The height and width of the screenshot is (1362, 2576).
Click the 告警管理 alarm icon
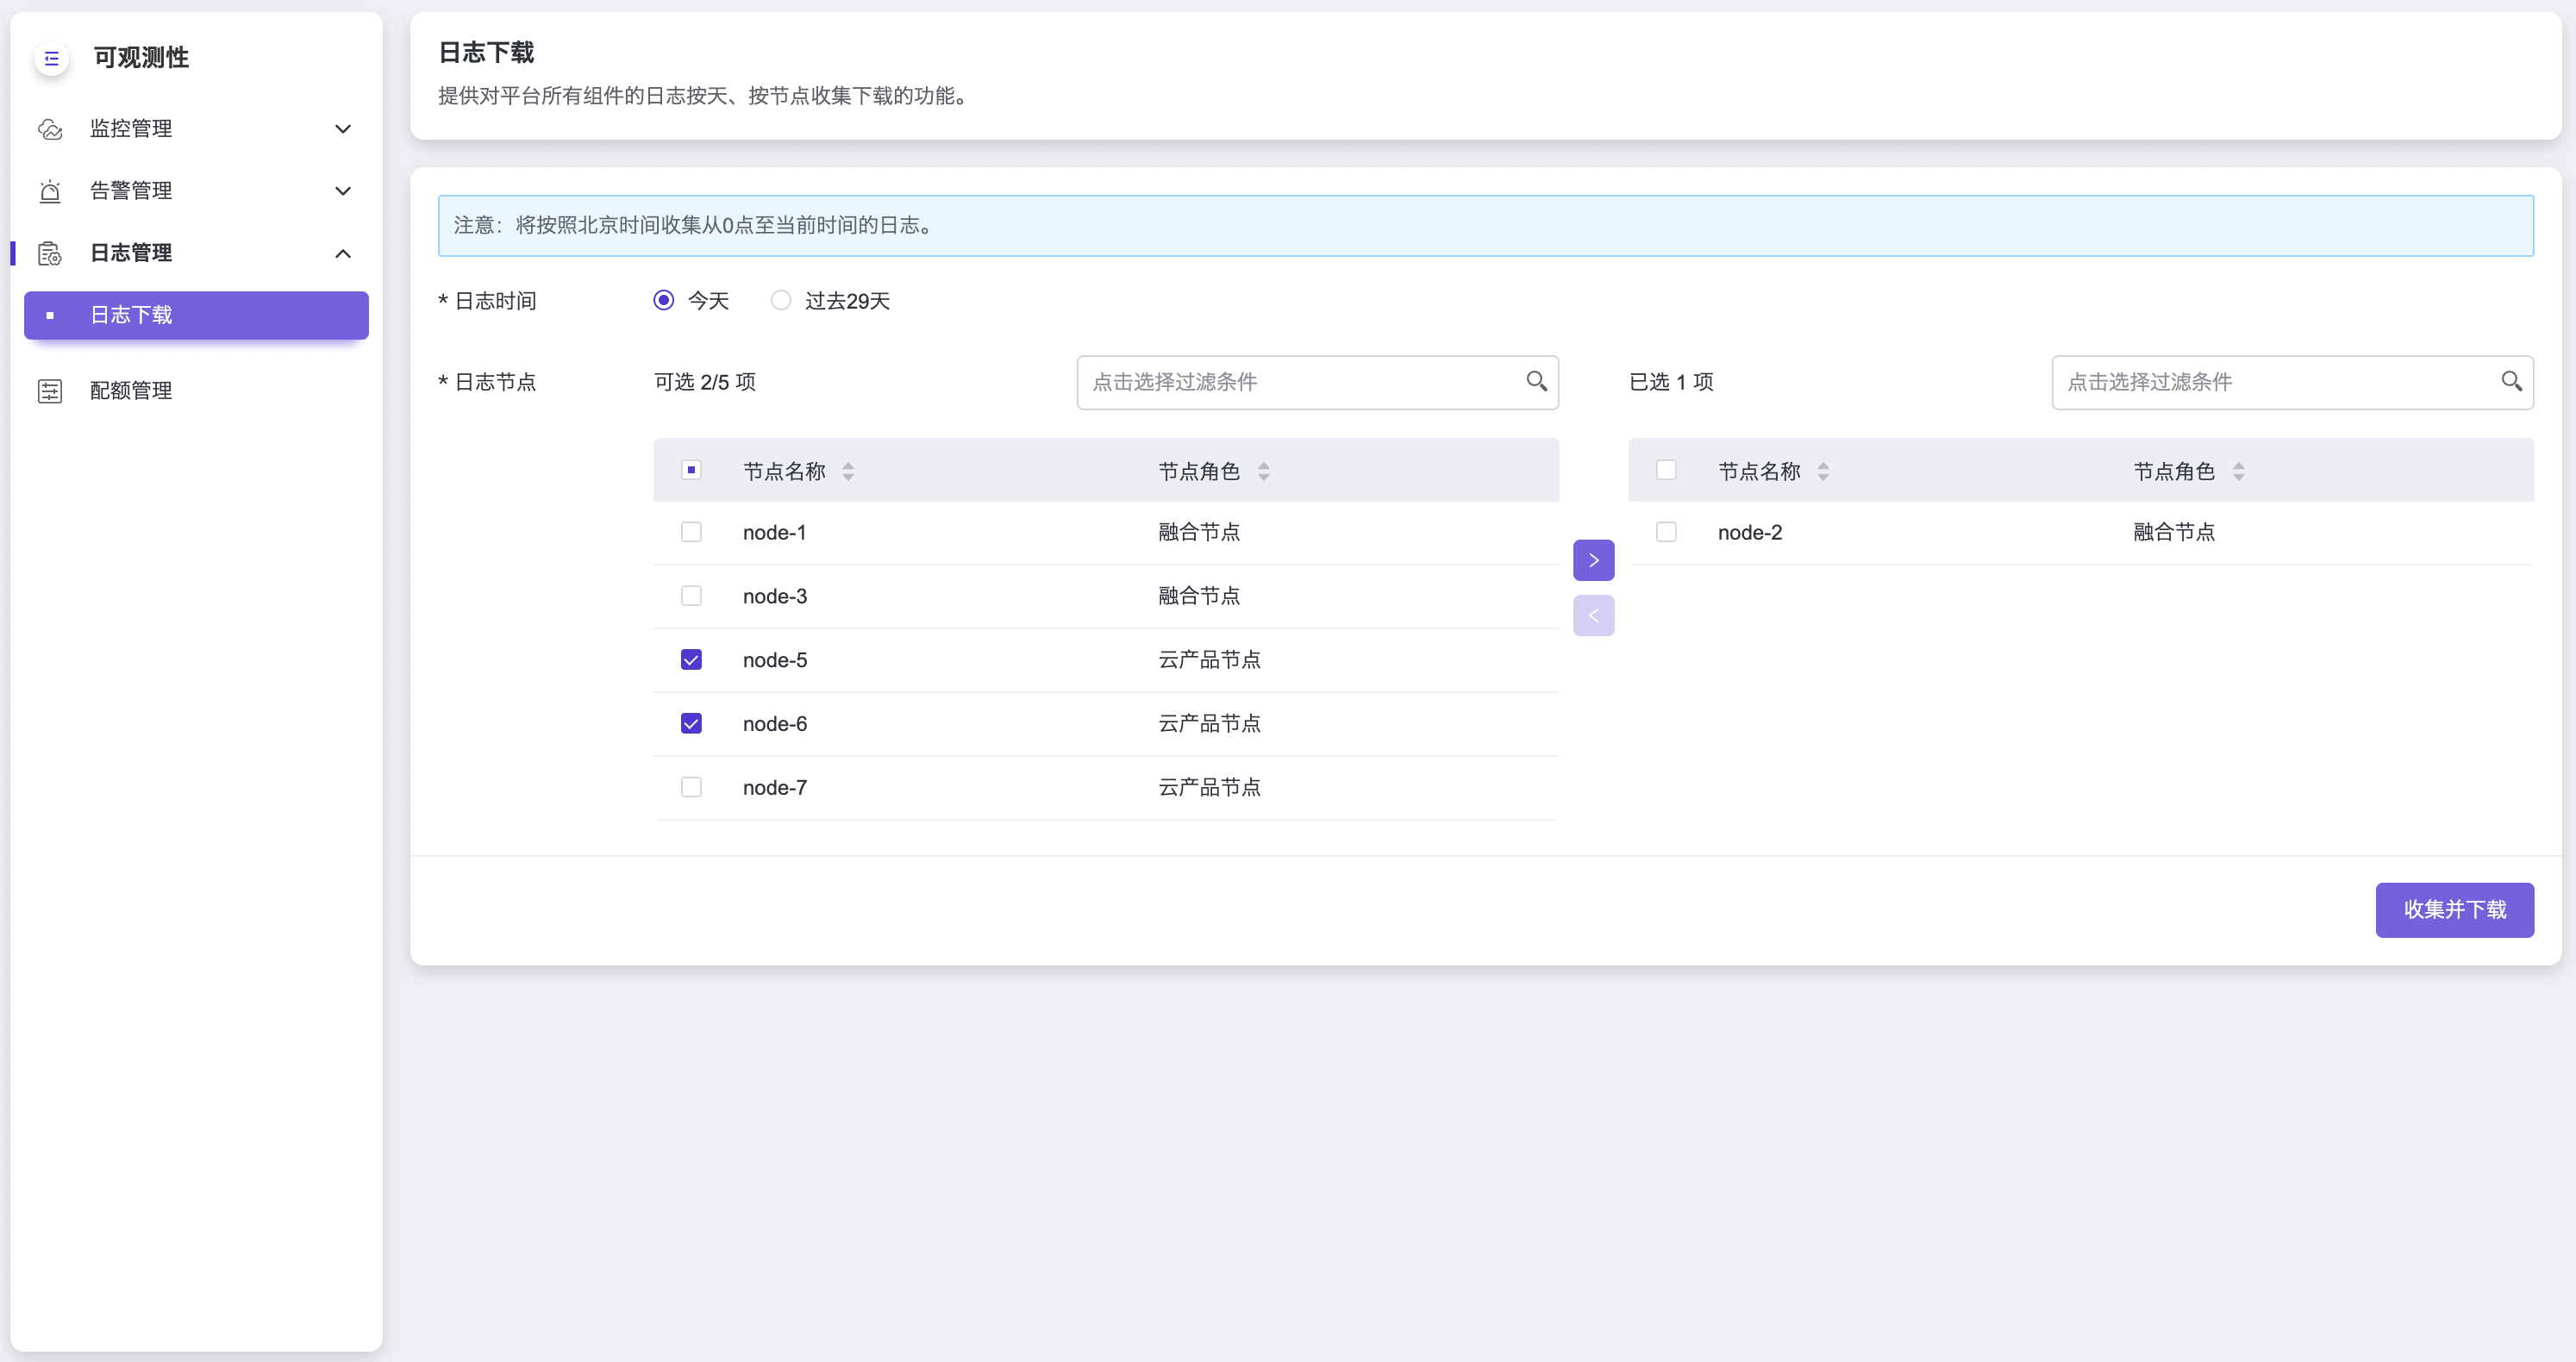click(50, 191)
